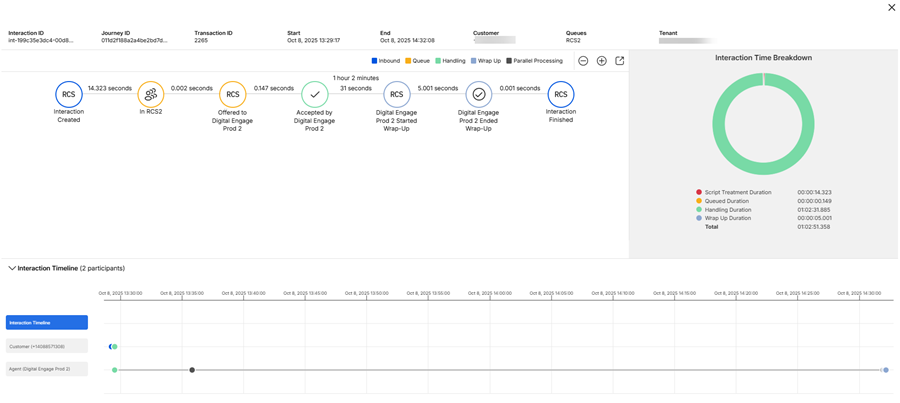Screen dimensions: 900x403
Task: Click the black marker on agent timeline
Action: pyautogui.click(x=192, y=370)
